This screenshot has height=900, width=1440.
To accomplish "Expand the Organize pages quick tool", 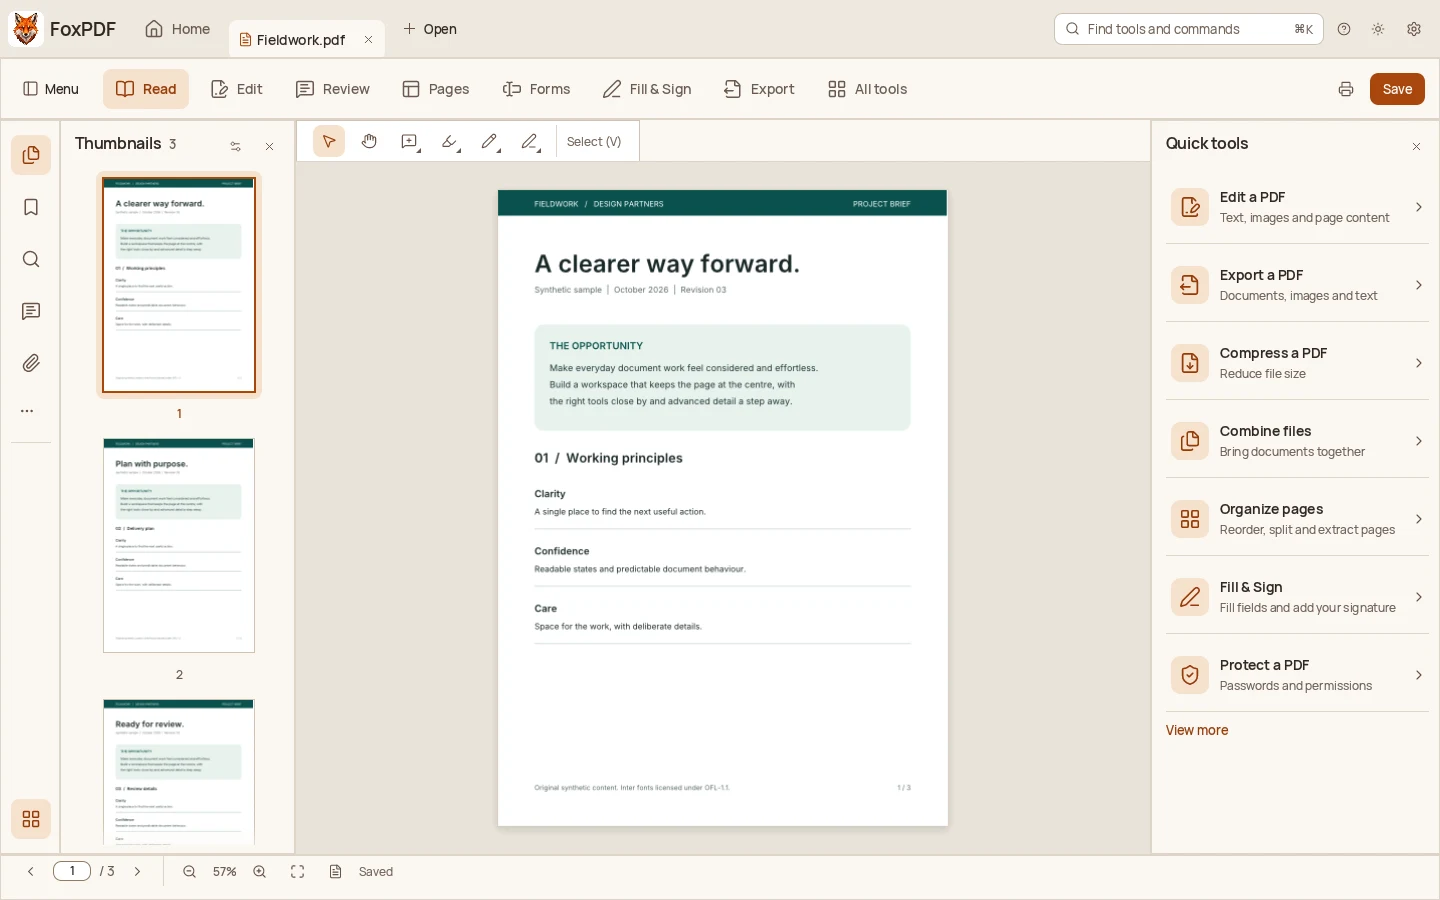I will 1297,519.
